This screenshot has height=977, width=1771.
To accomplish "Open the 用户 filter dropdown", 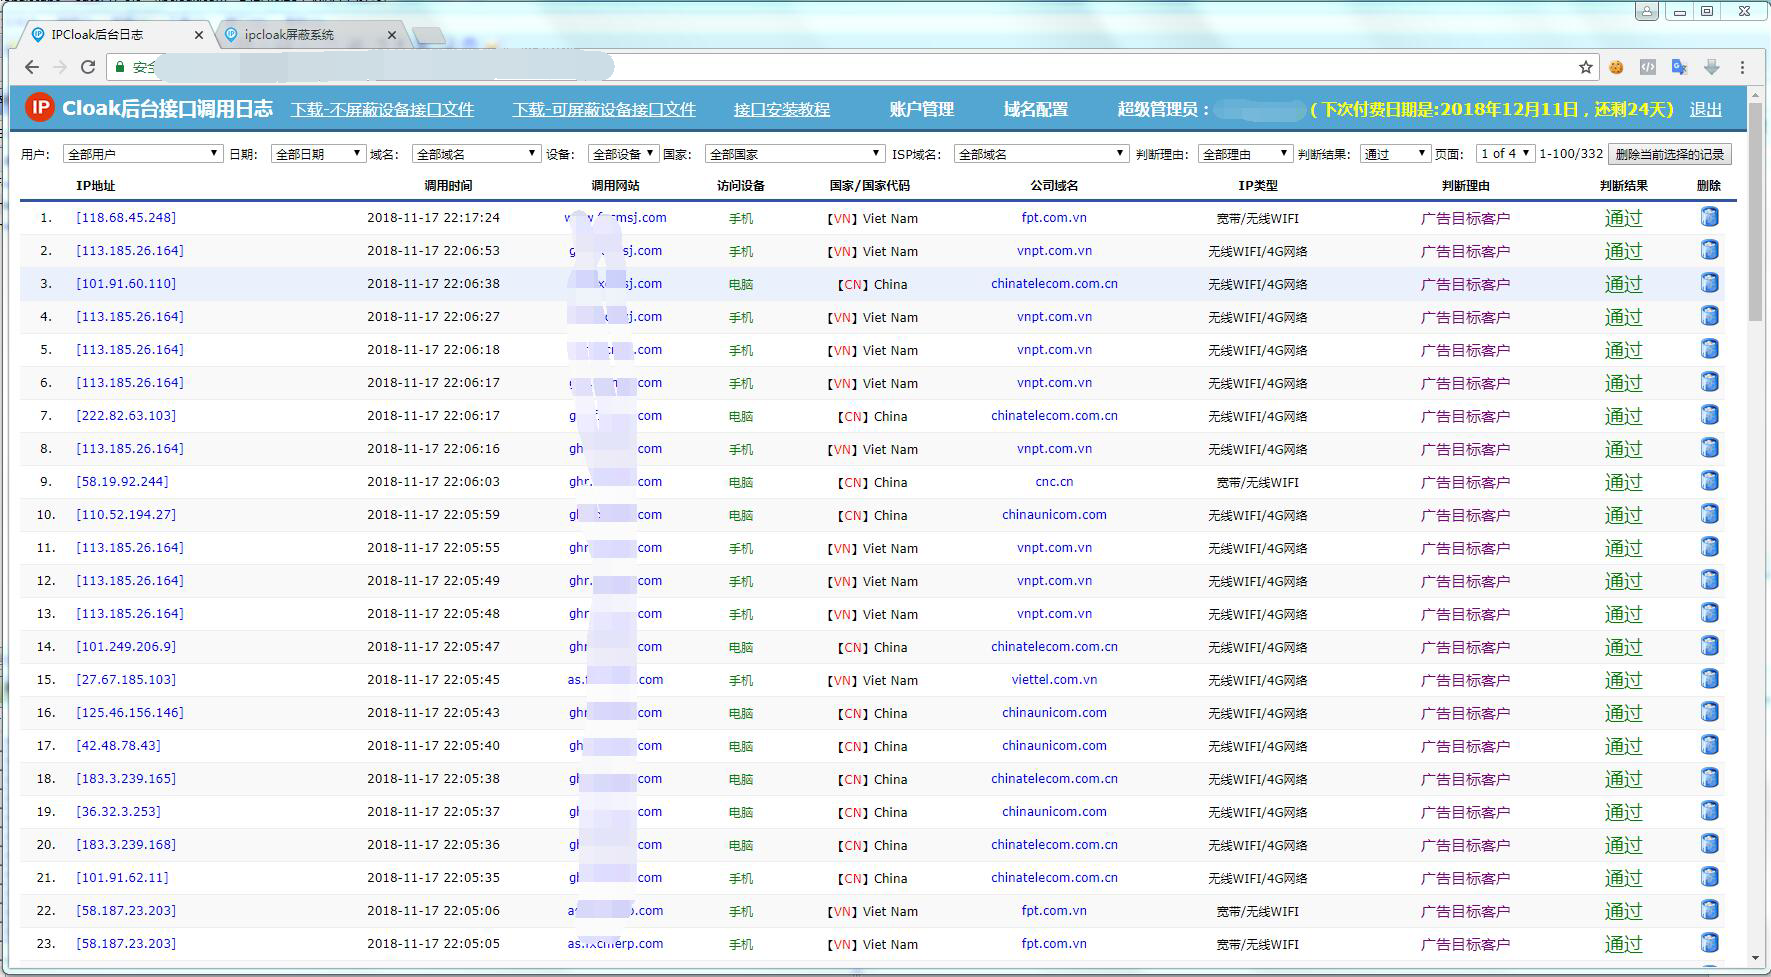I will coord(142,154).
